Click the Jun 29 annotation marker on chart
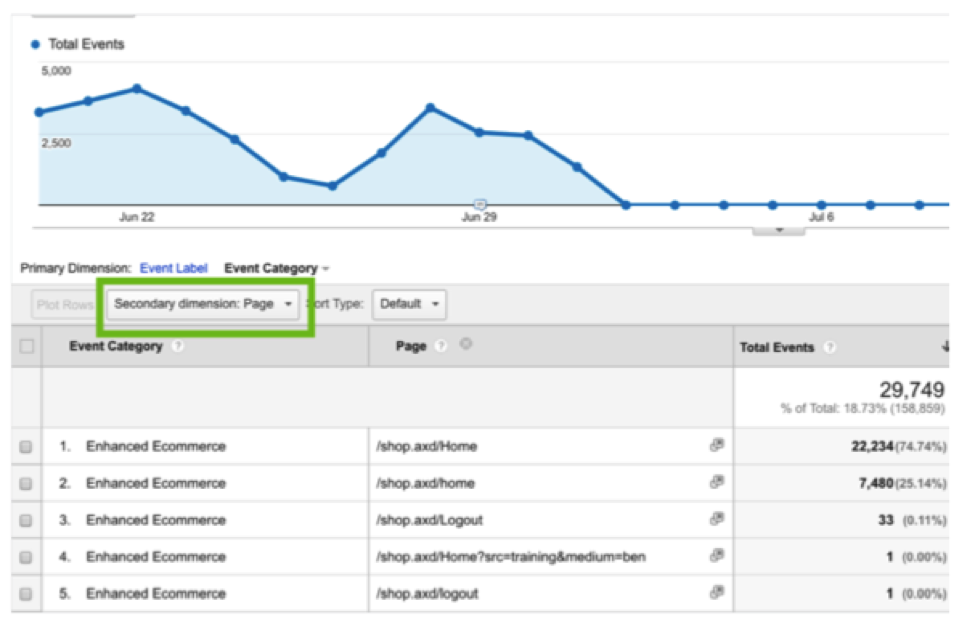Viewport: 975px width, 635px height. [x=479, y=204]
